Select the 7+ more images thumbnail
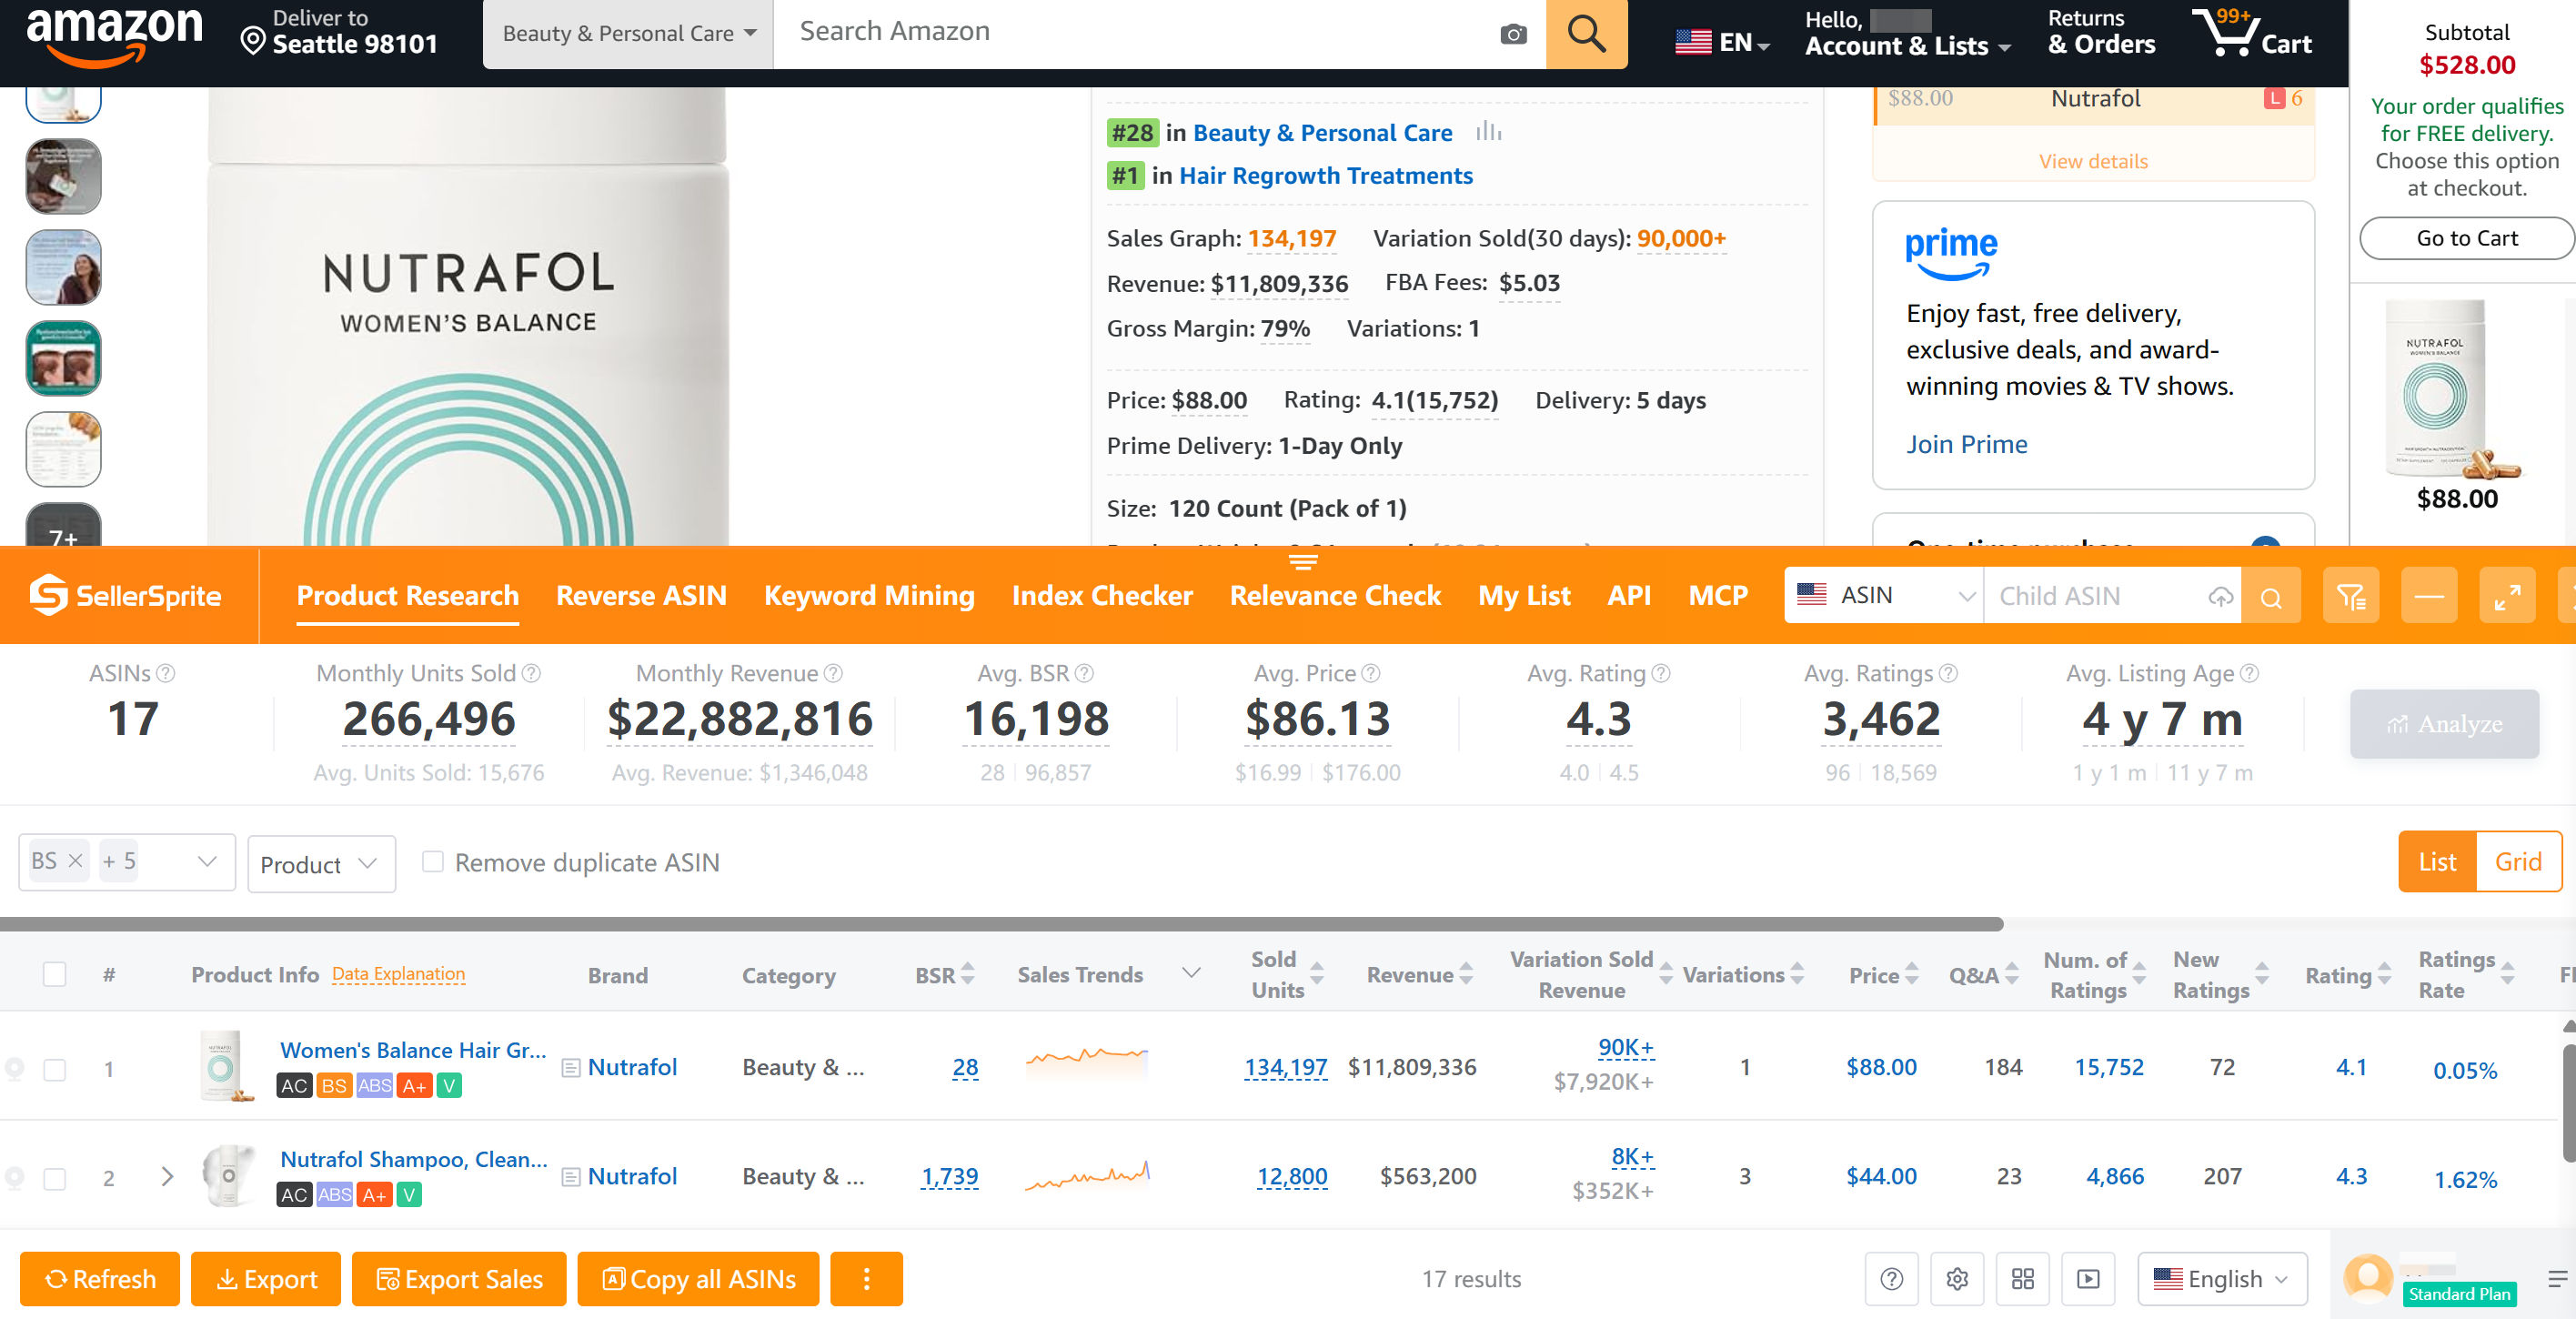Screen dimensions: 2576x1319 (63, 525)
